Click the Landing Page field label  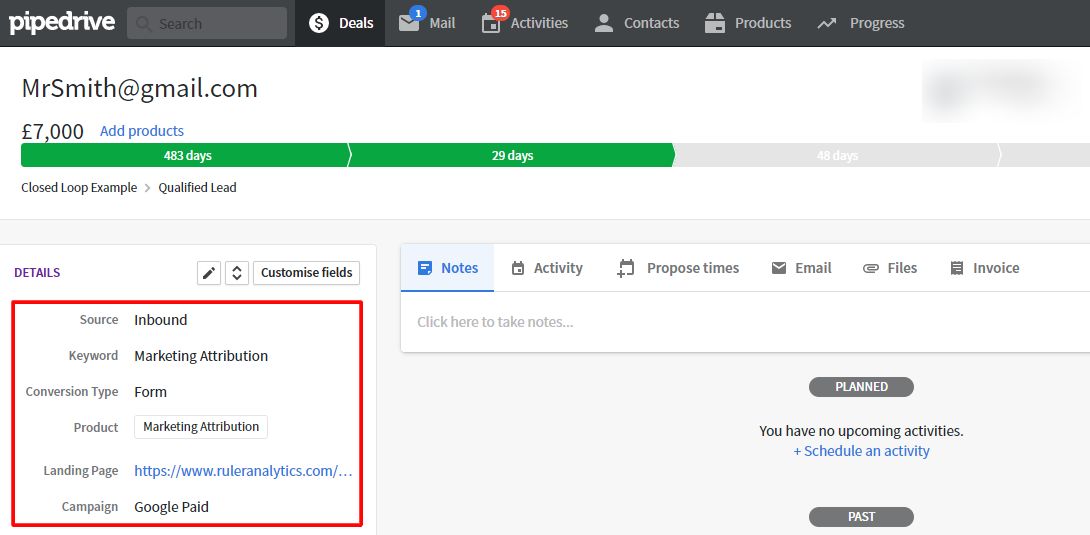81,471
